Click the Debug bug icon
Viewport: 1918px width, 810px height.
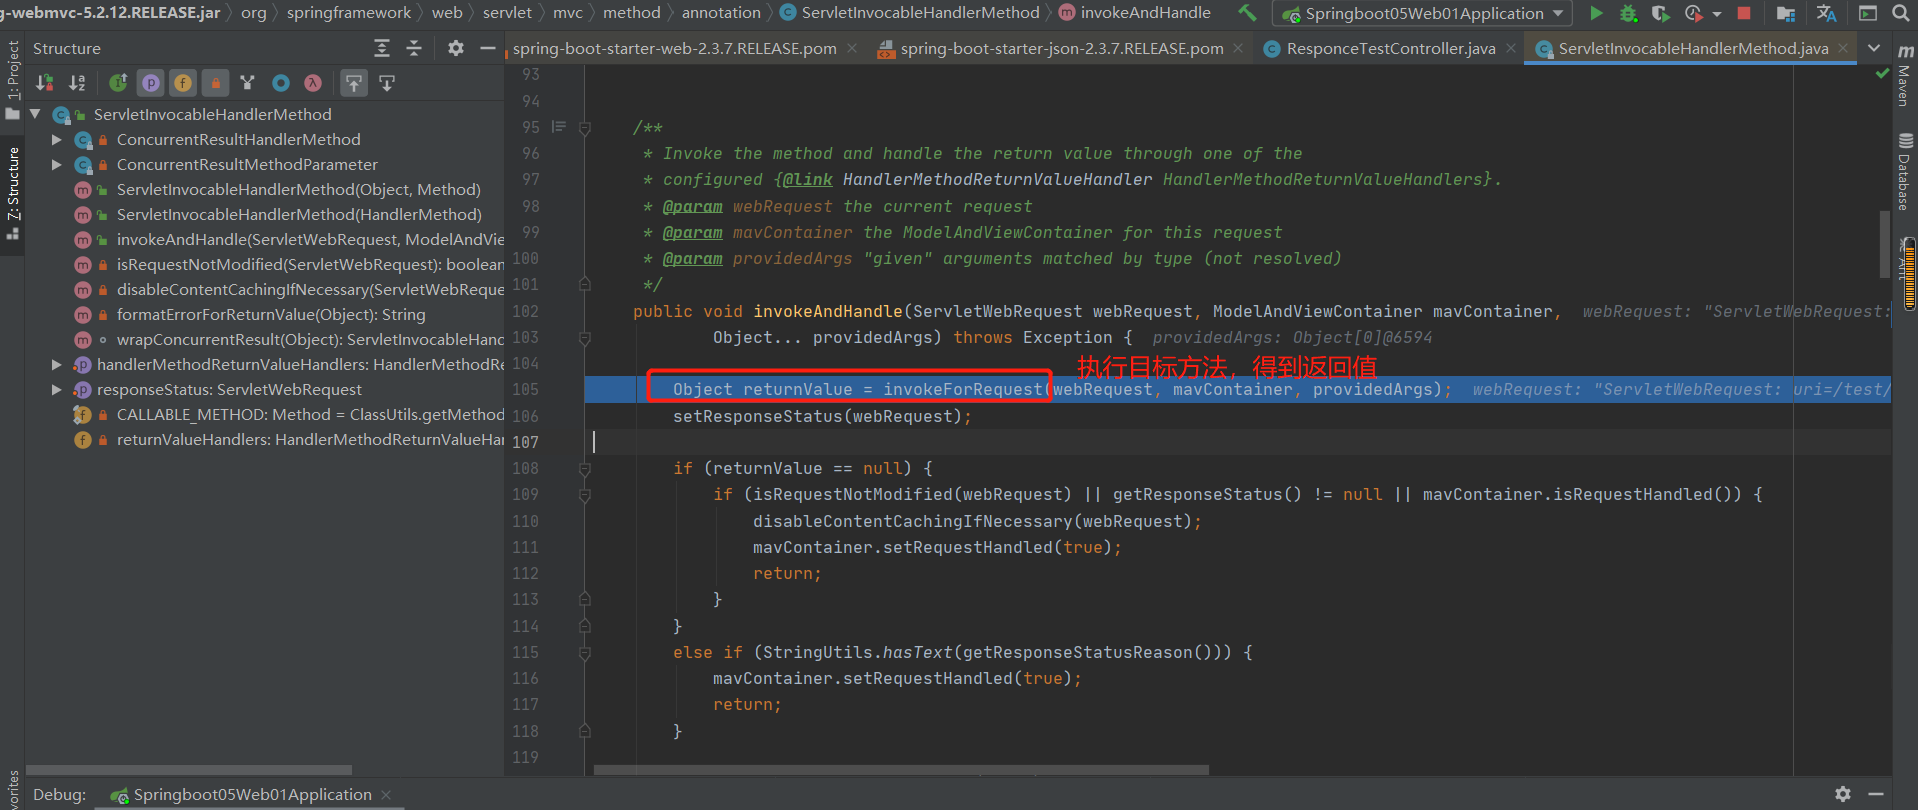(x=1628, y=13)
